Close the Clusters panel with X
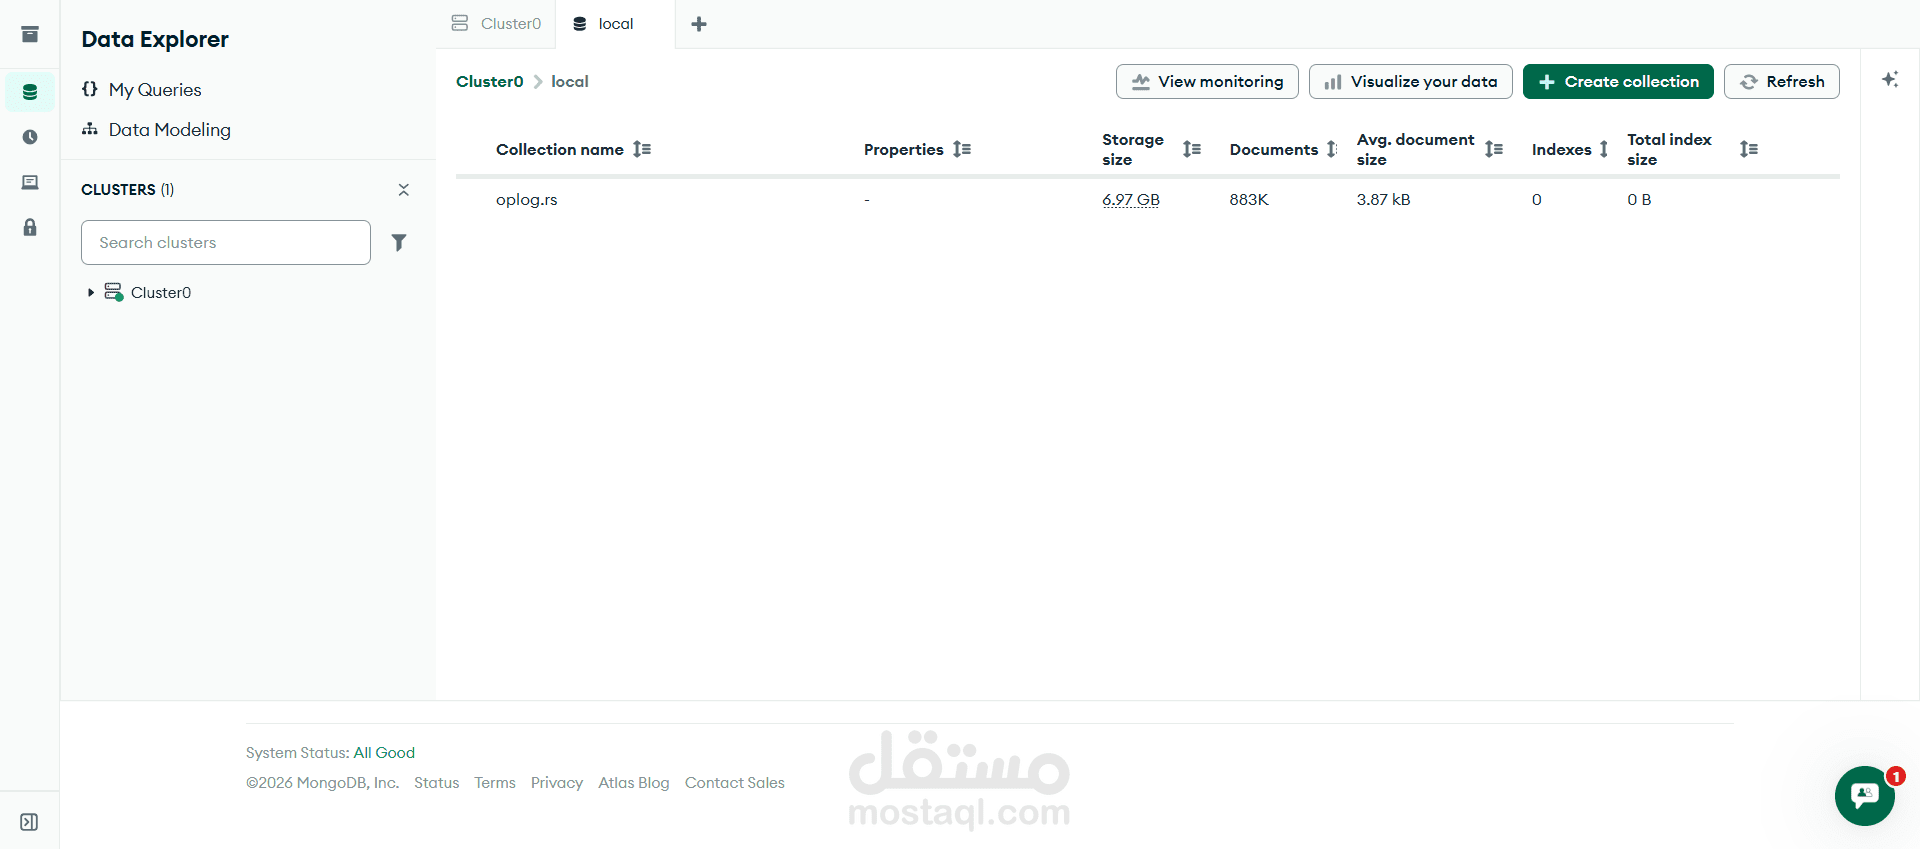The image size is (1920, 849). (x=404, y=190)
